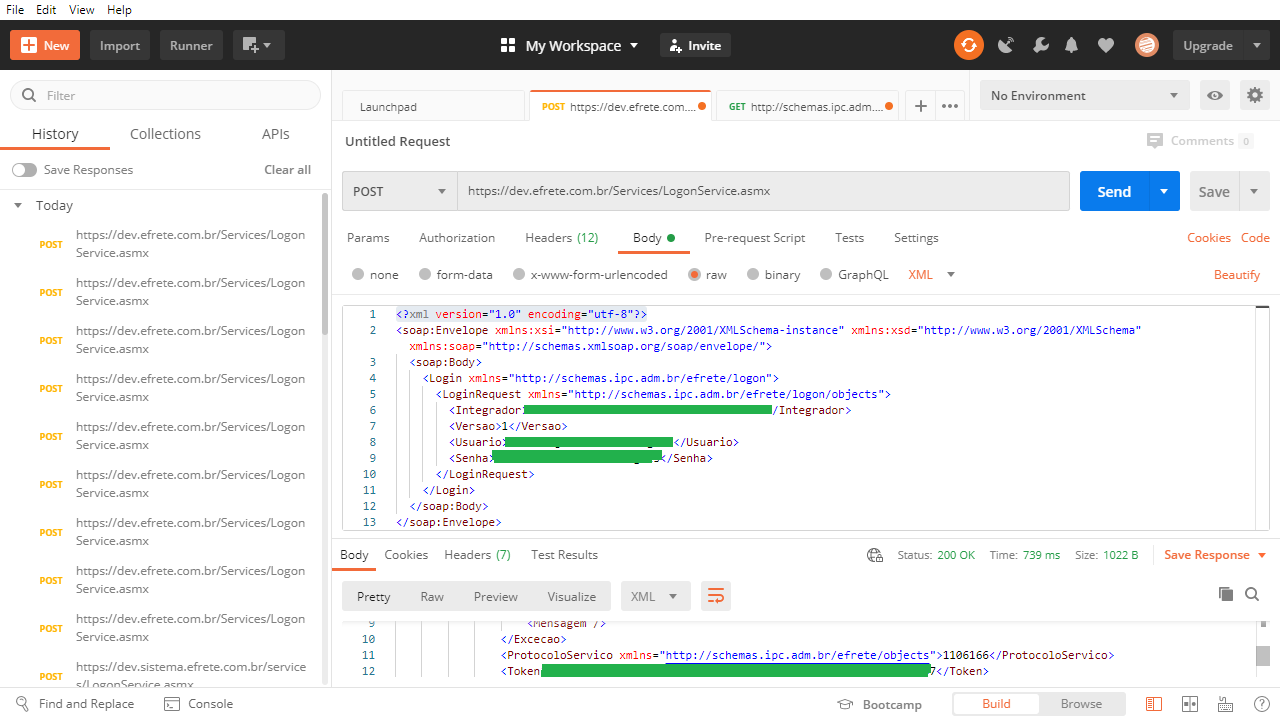Switch to Browse mode
This screenshot has height=720, width=1280.
pyautogui.click(x=1081, y=704)
